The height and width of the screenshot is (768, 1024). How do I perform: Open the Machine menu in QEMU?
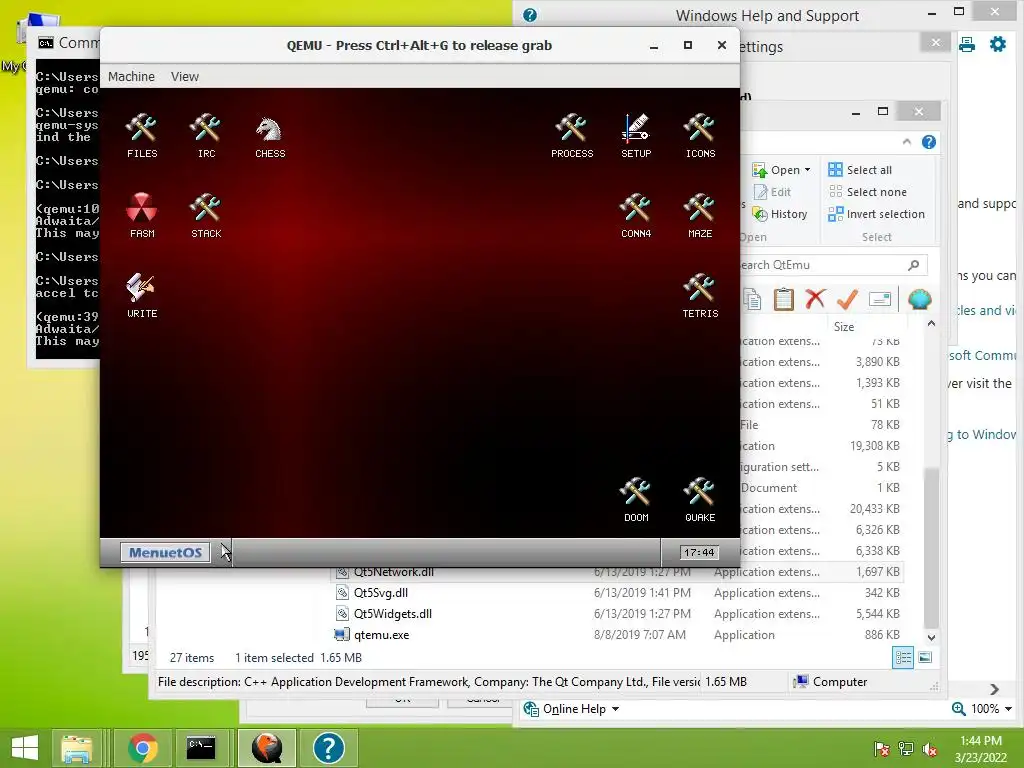coord(131,76)
